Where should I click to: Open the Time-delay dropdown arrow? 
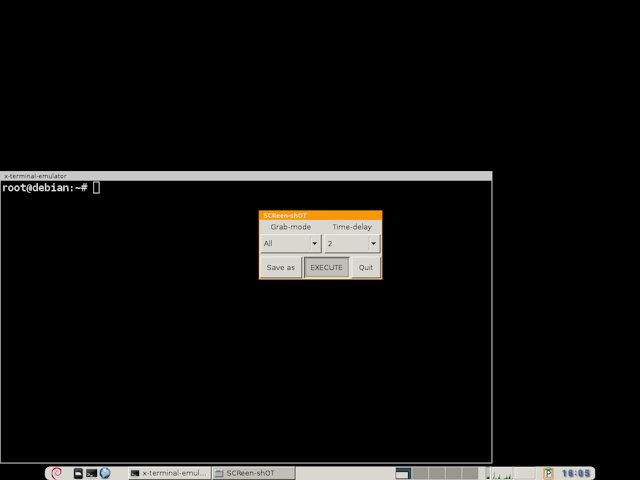(x=373, y=244)
